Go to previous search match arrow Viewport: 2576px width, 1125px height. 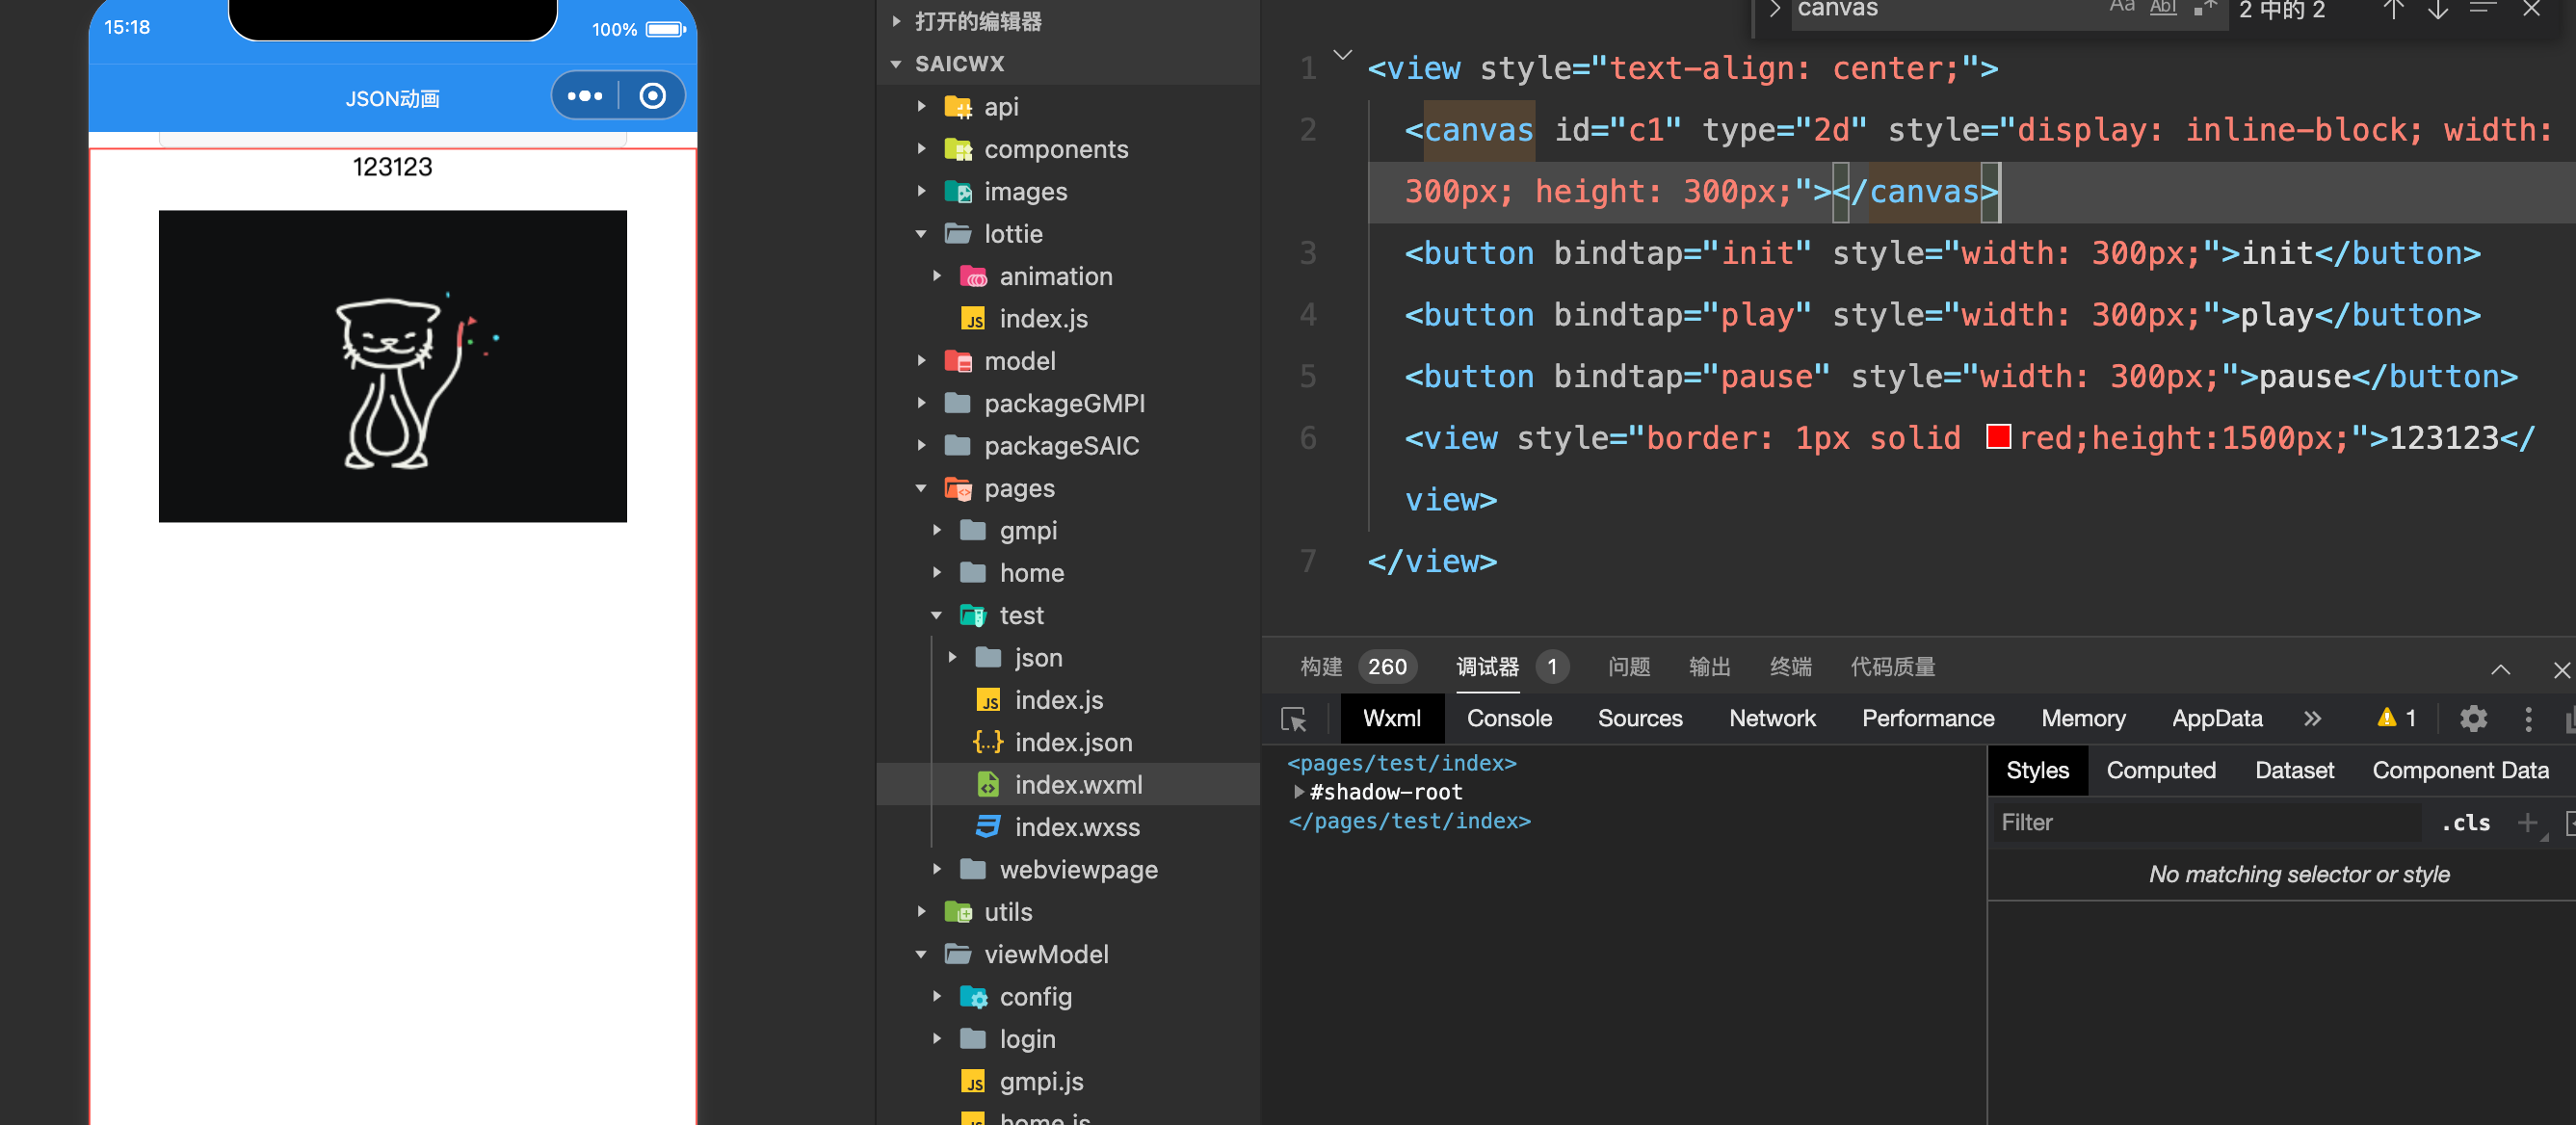pyautogui.click(x=2392, y=10)
